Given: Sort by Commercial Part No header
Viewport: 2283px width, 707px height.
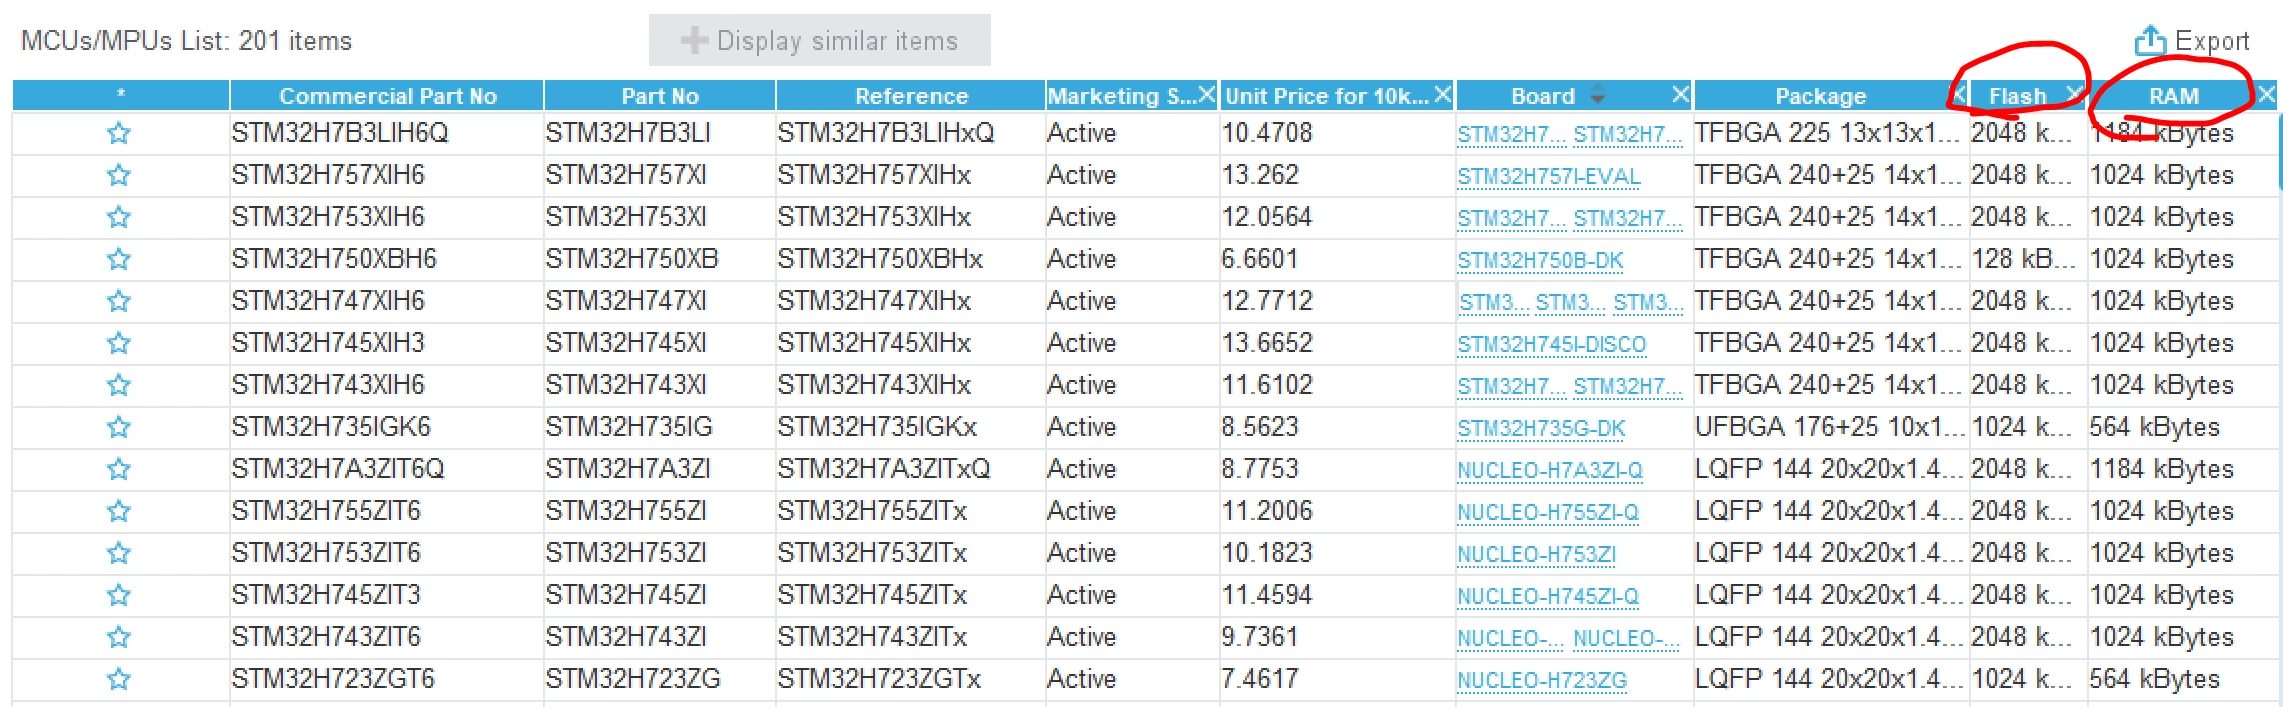Looking at the screenshot, I should (x=388, y=96).
